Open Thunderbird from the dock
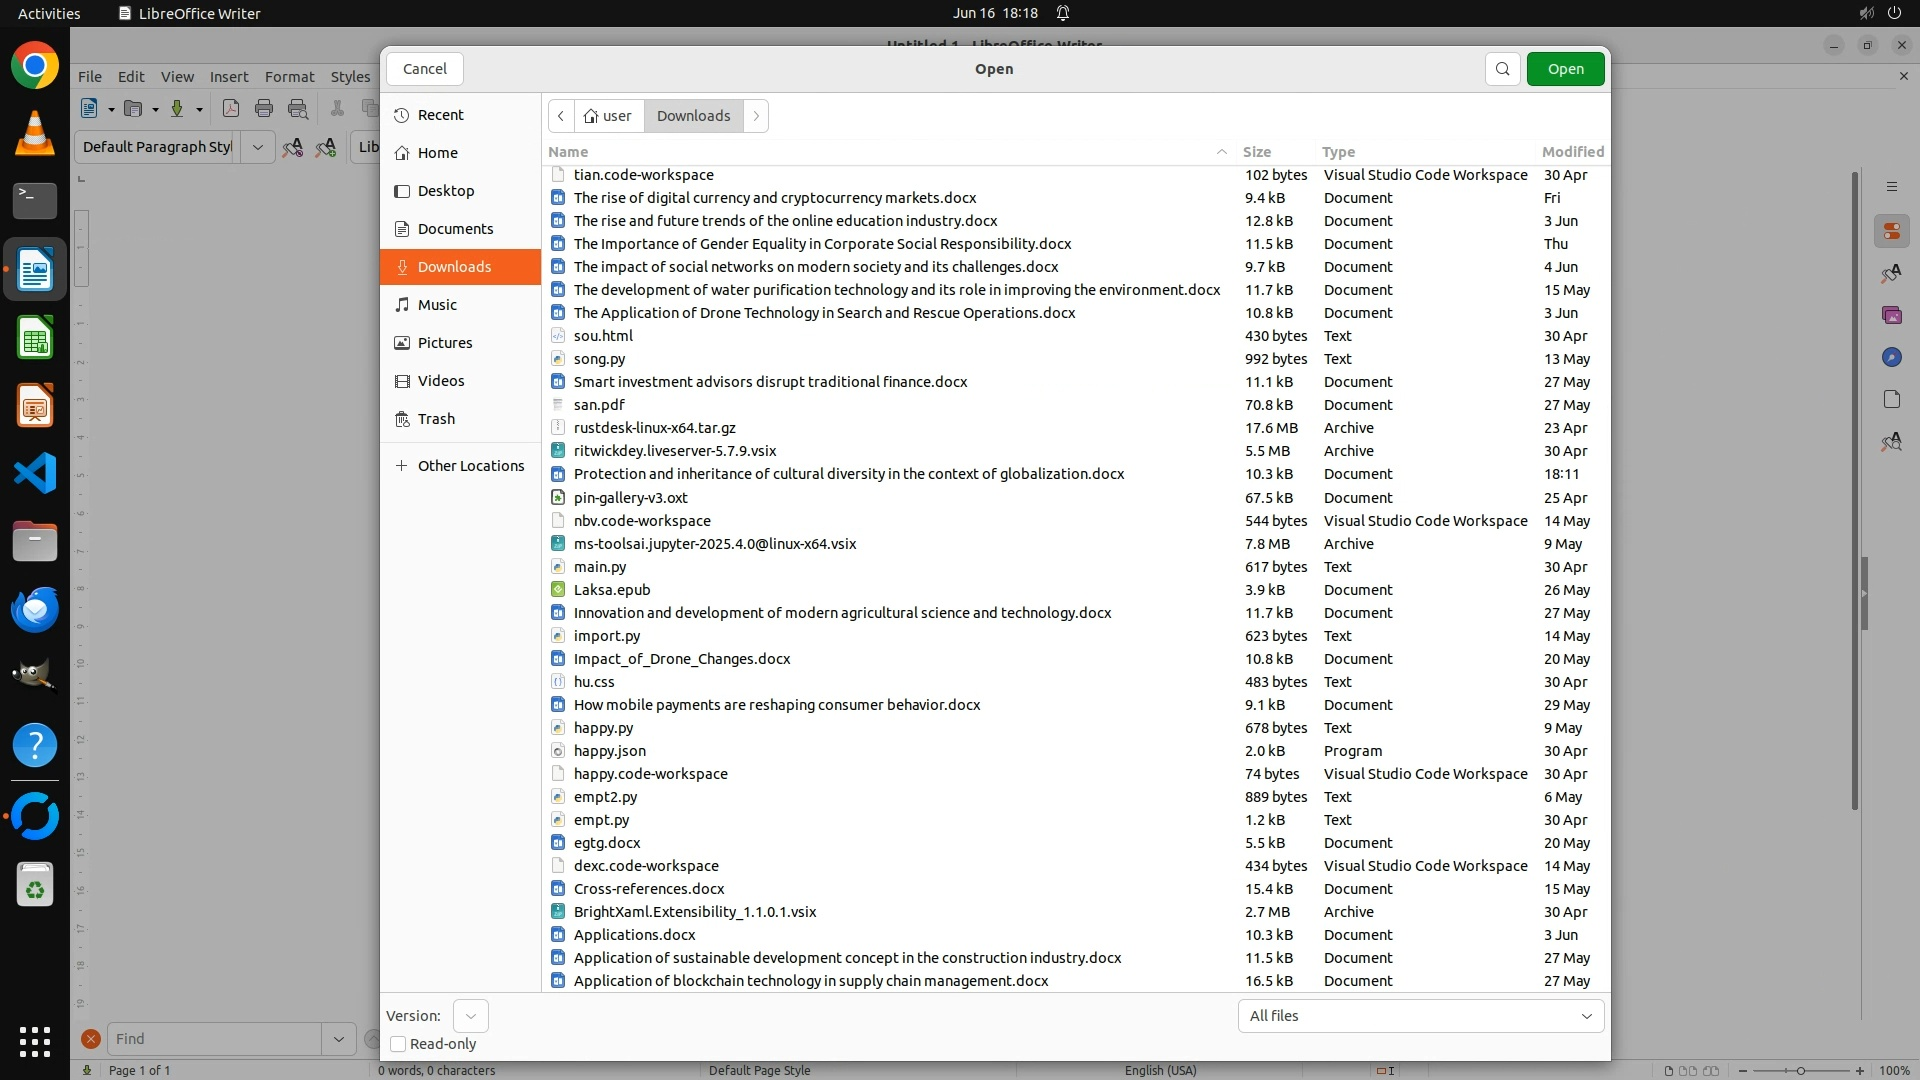This screenshot has width=1920, height=1080. click(x=35, y=609)
